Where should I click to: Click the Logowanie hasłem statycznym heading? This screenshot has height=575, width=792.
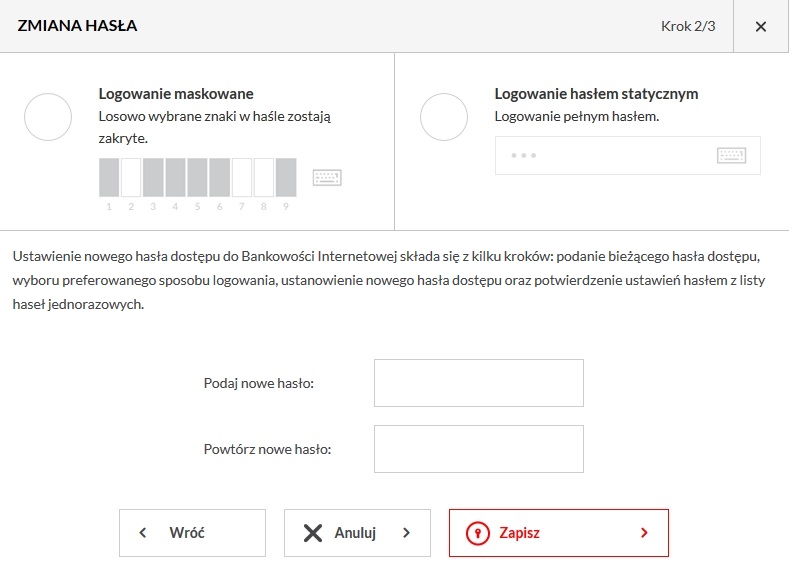point(596,94)
